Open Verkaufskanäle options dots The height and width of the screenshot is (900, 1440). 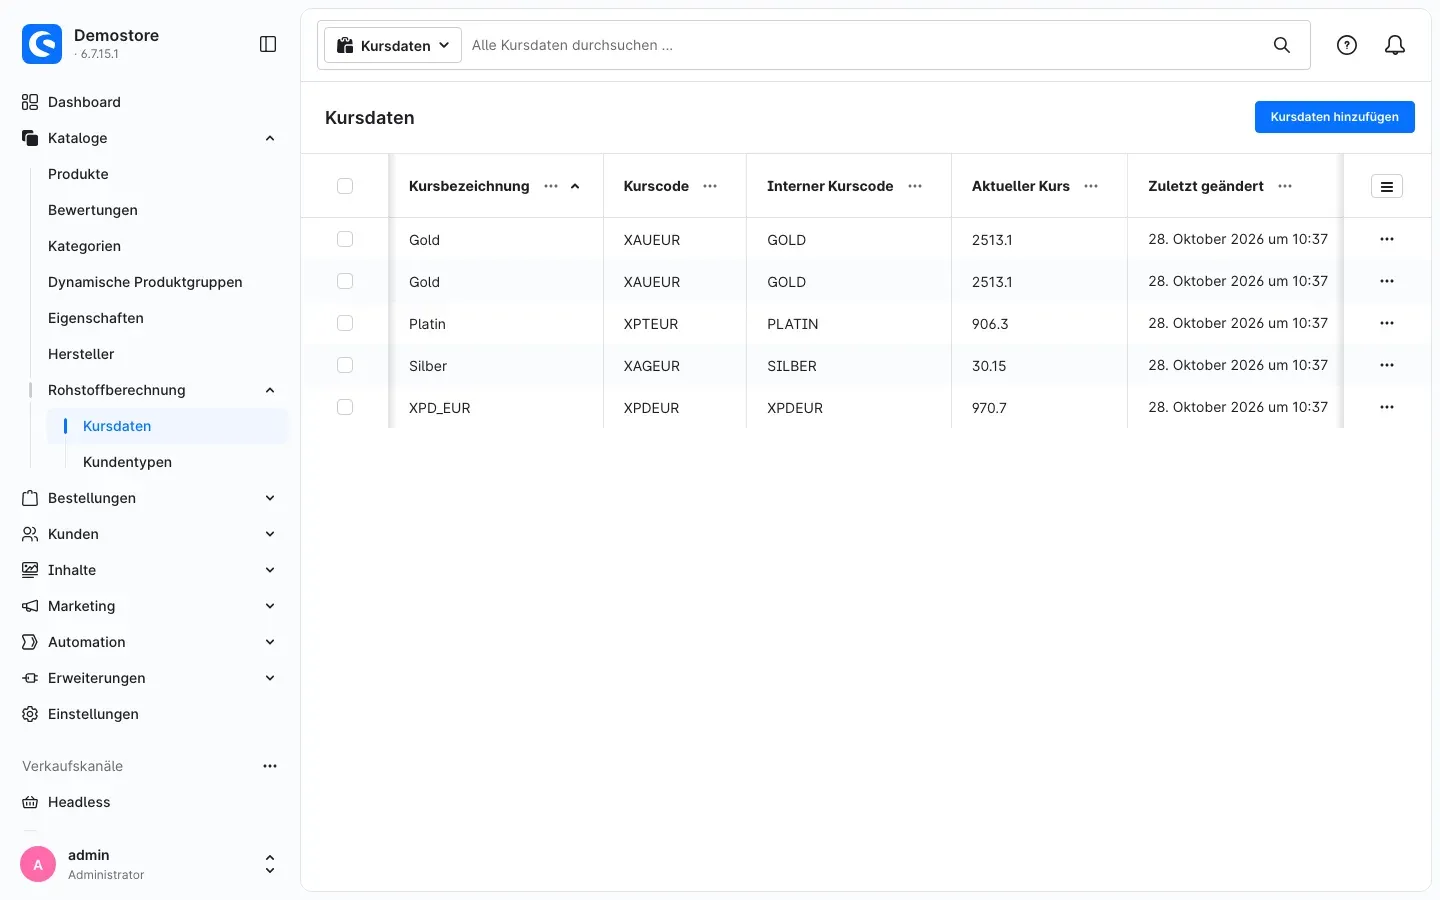coord(270,766)
